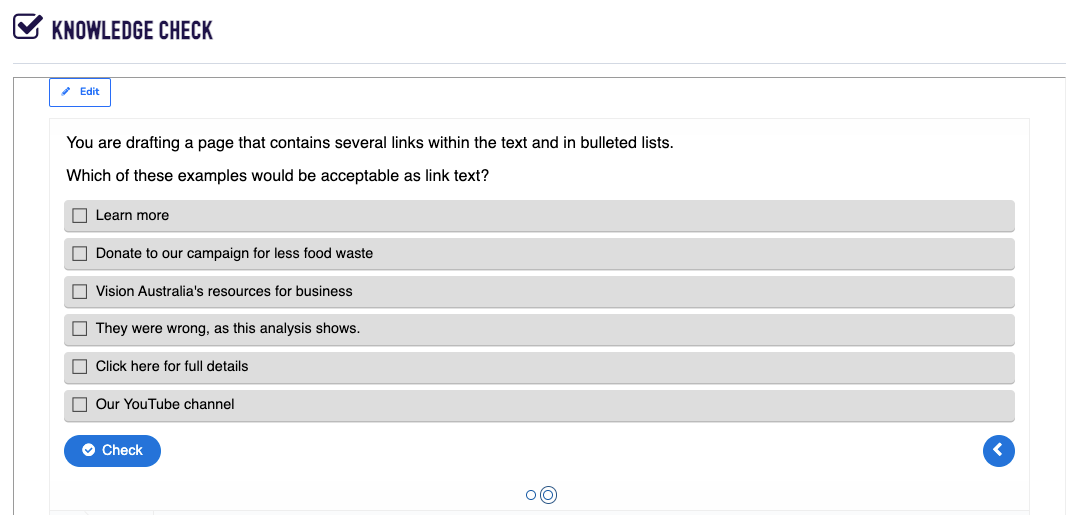Click the "Knowledge Check" heading text
The image size is (1073, 515).
click(x=133, y=30)
